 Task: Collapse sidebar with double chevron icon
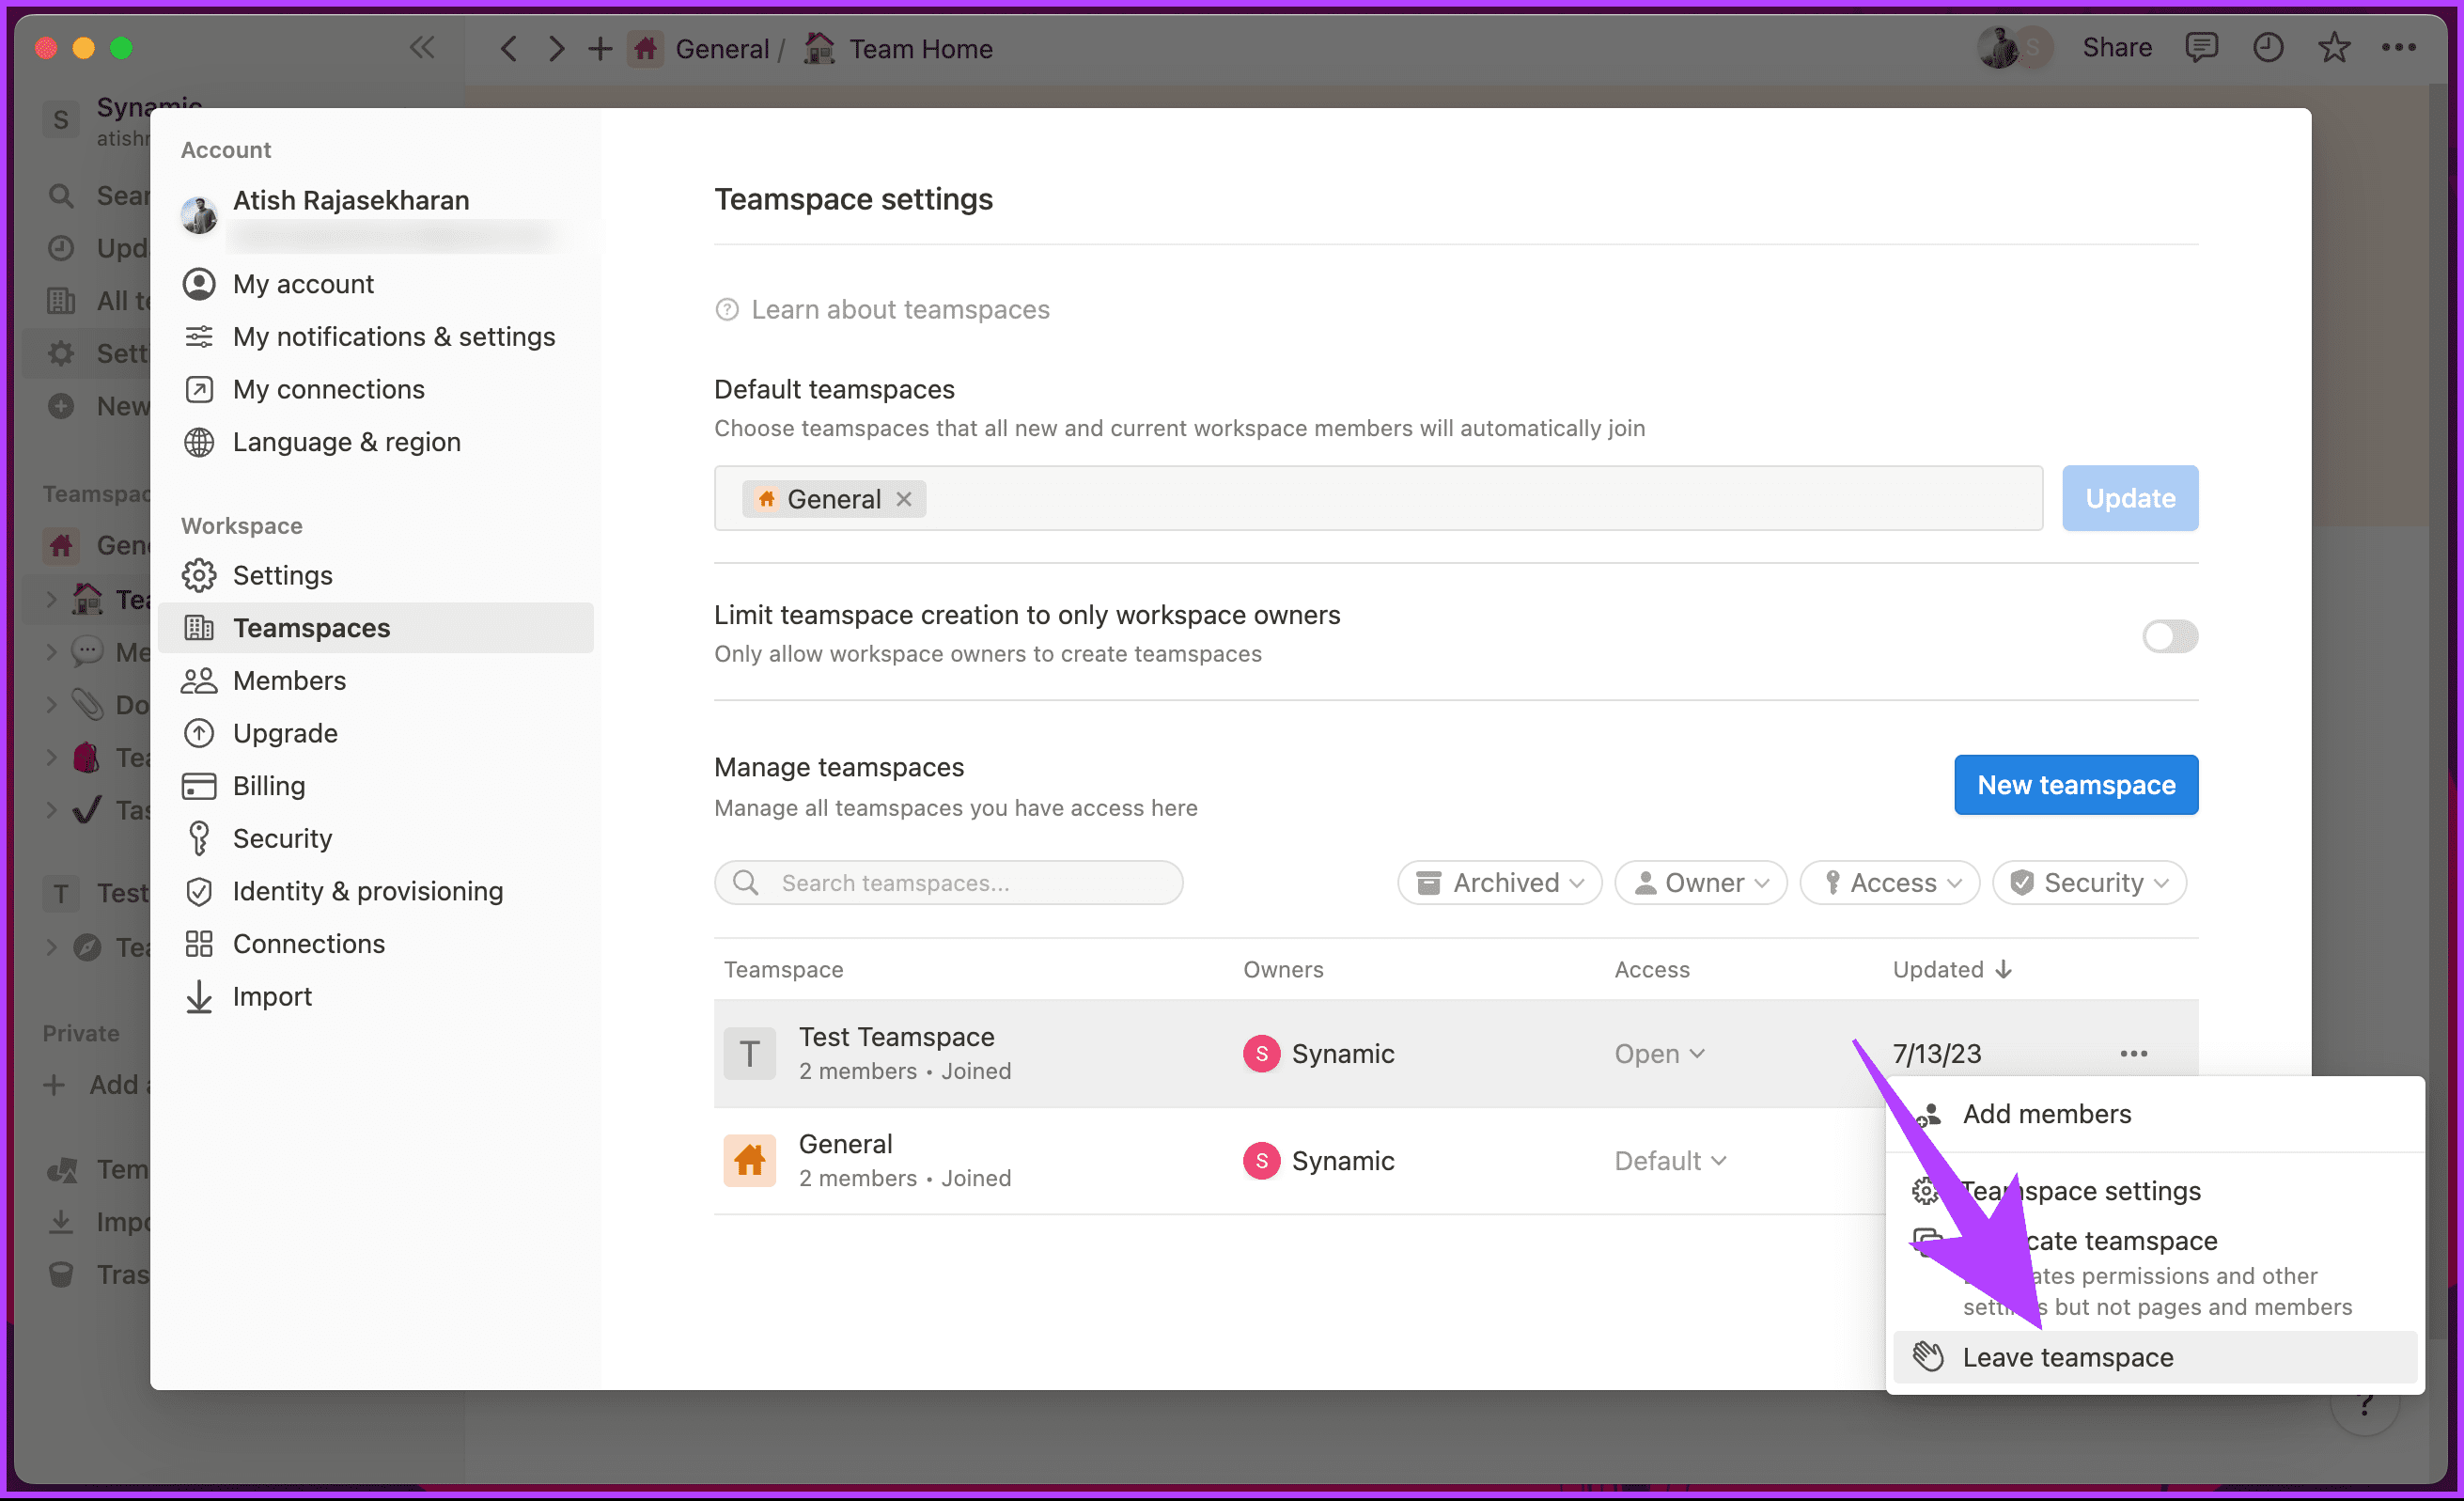pos(422,47)
